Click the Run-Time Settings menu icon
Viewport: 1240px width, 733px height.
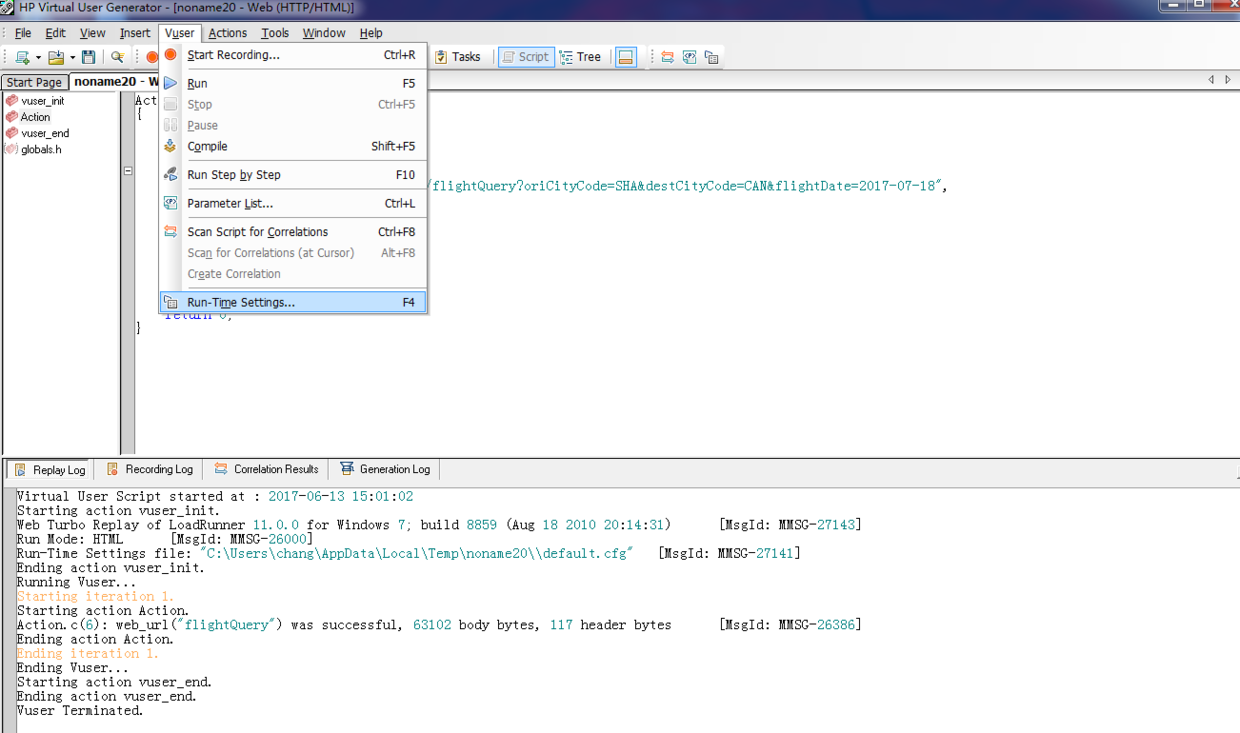click(x=171, y=302)
